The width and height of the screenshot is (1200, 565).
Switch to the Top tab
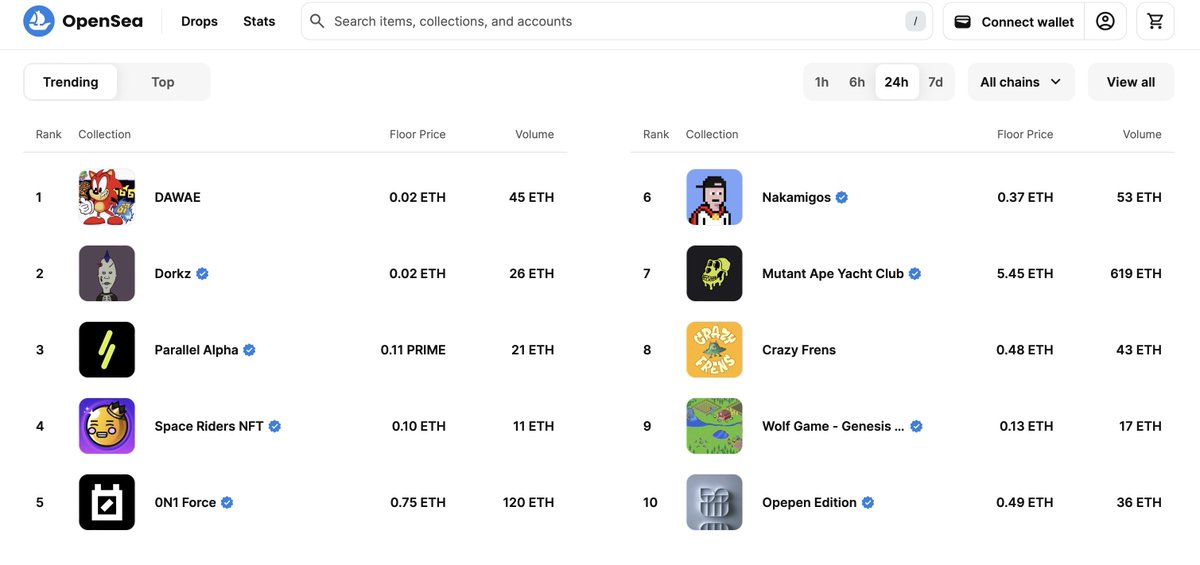point(163,82)
